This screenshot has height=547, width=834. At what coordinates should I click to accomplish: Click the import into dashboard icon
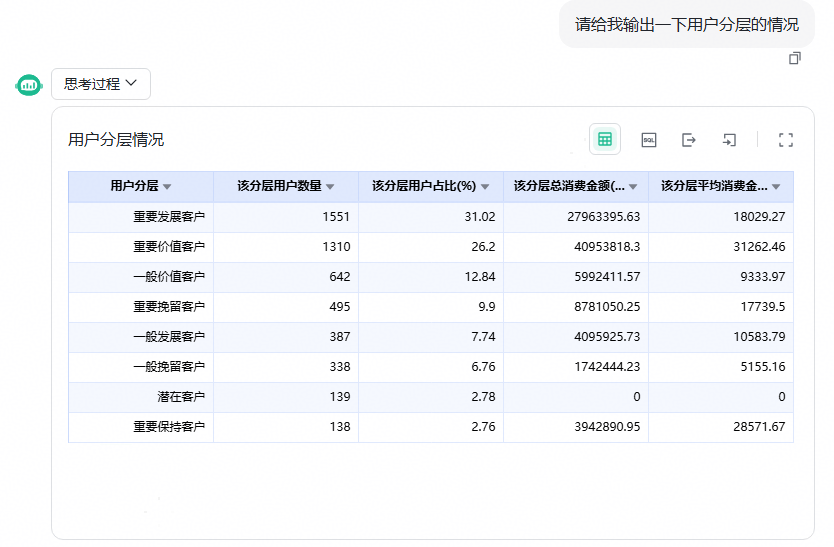pos(729,140)
